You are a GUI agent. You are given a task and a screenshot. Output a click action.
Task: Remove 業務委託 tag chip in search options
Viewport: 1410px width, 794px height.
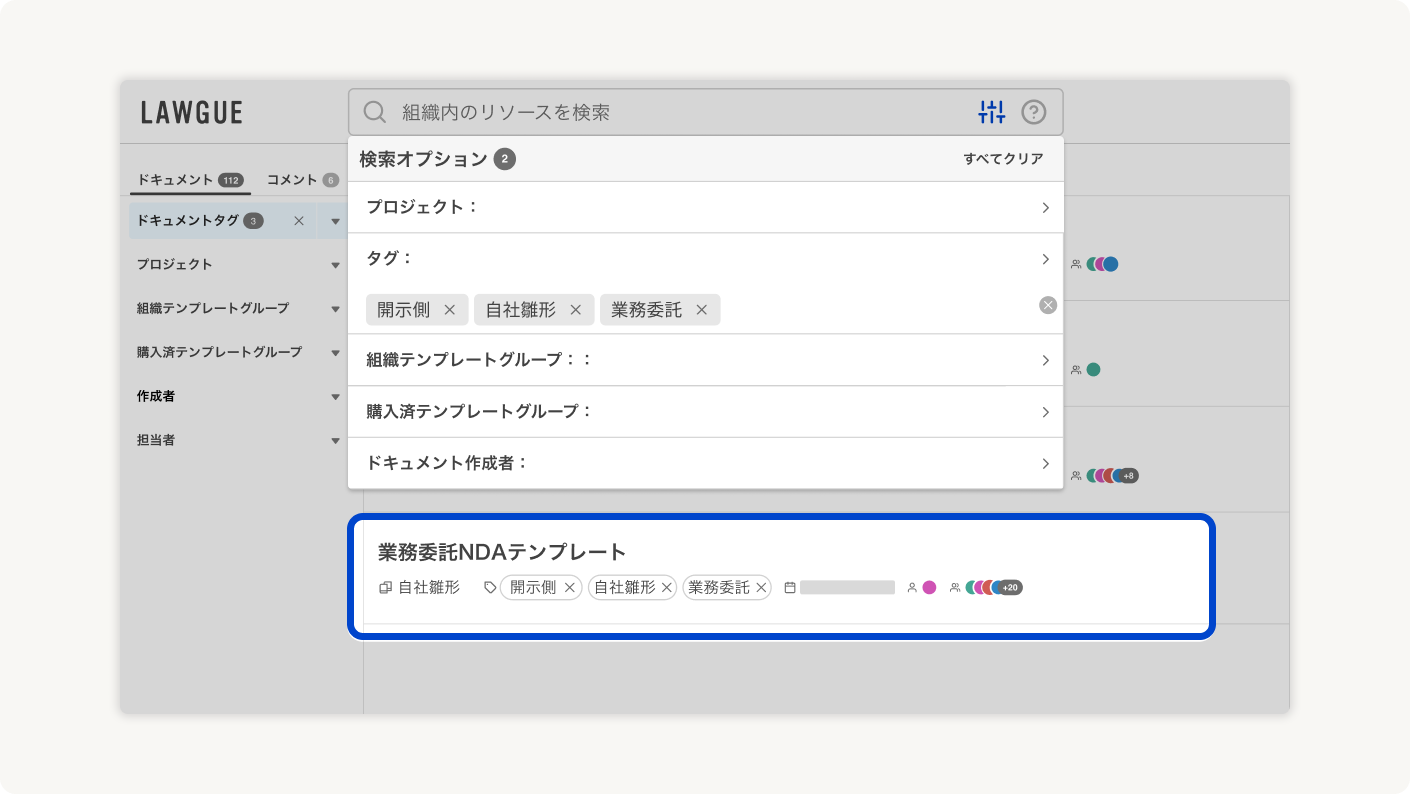point(701,310)
